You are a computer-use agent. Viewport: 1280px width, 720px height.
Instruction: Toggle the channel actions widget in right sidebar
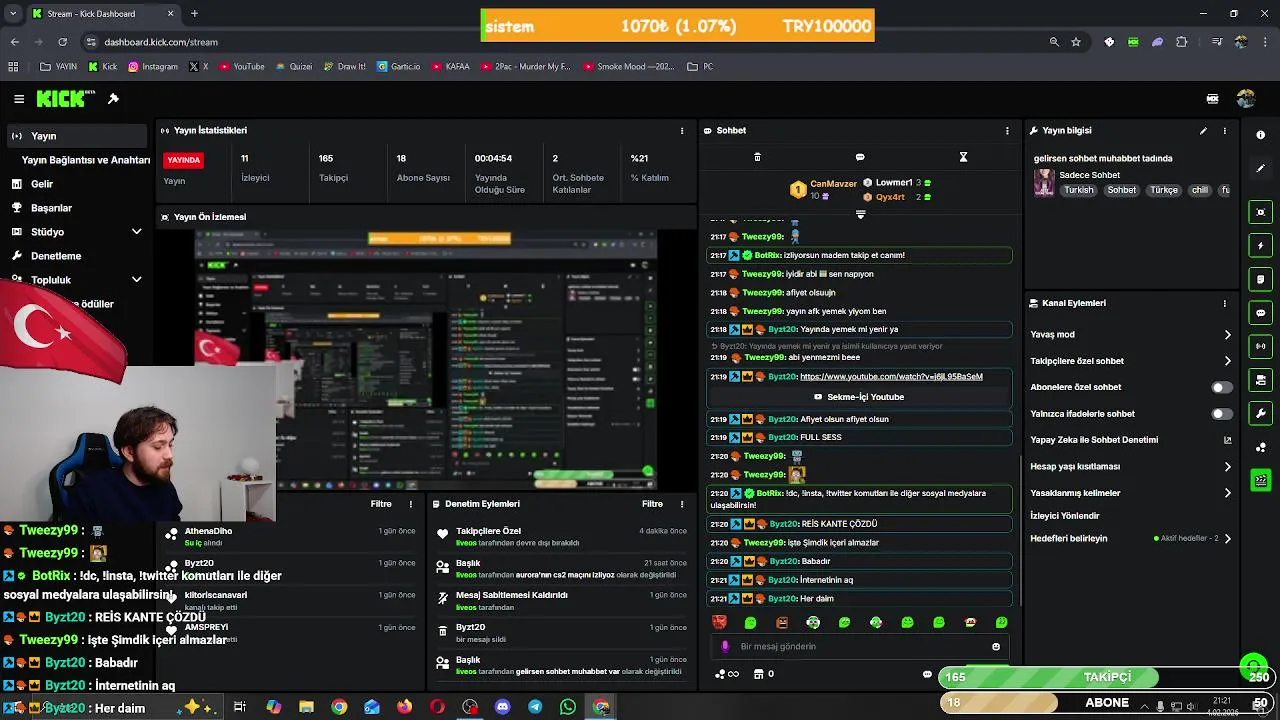click(1260, 380)
